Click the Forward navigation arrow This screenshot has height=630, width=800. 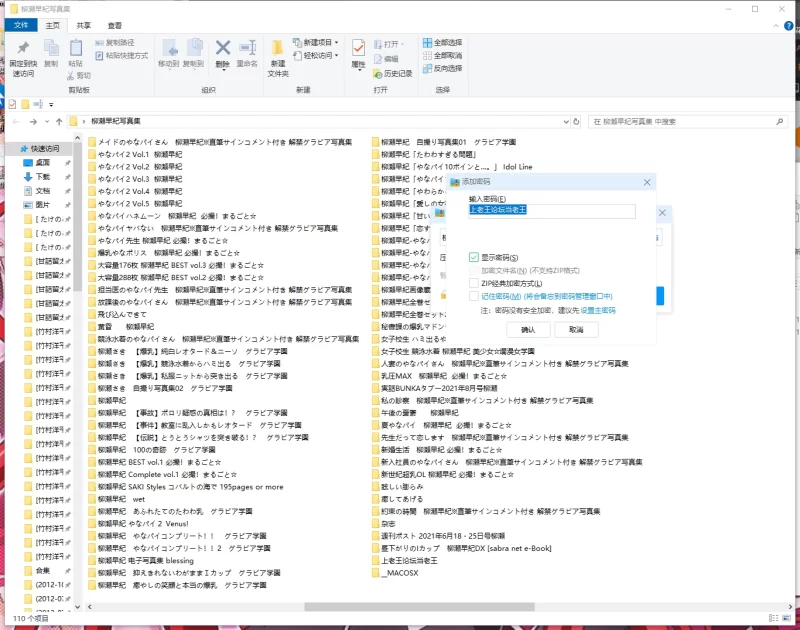(33, 121)
